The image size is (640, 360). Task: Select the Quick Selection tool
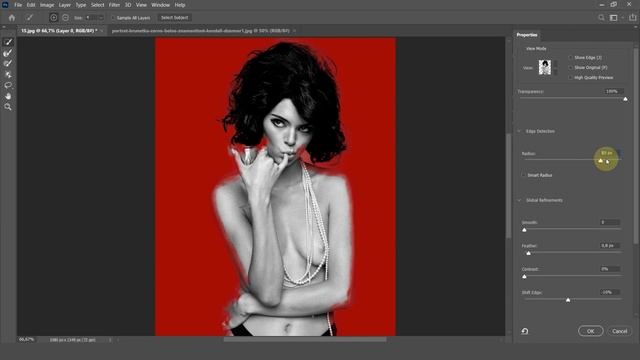click(x=8, y=42)
